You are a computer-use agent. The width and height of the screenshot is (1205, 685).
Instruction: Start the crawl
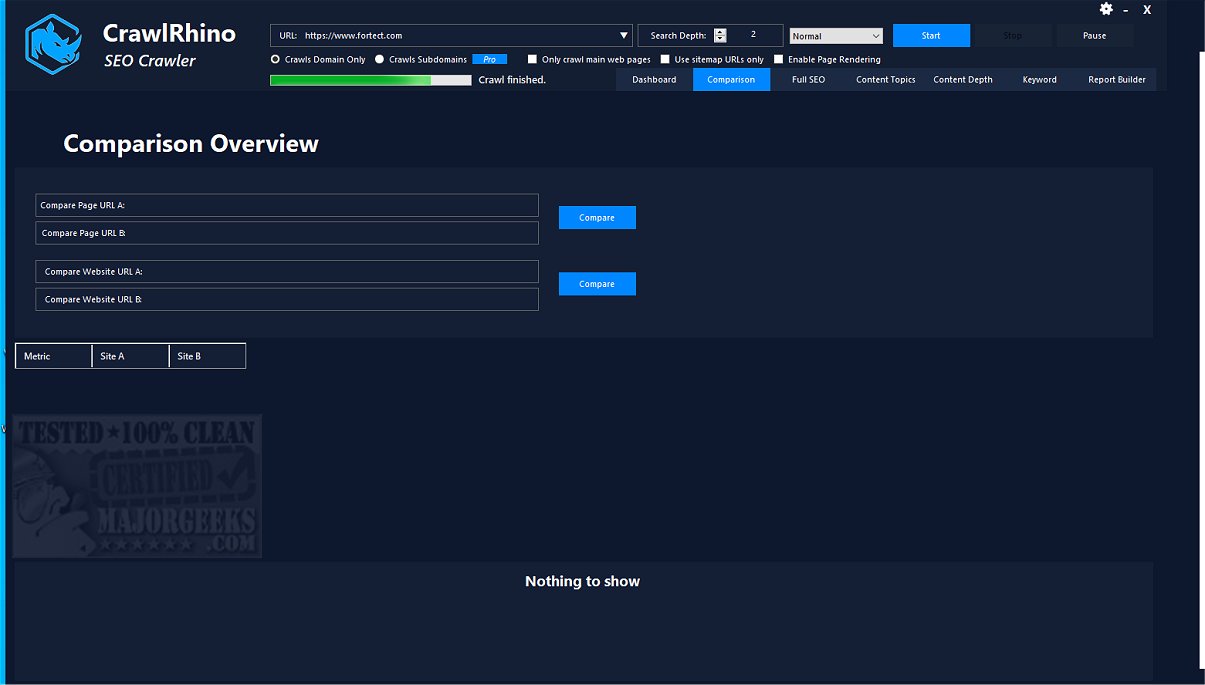(x=931, y=36)
